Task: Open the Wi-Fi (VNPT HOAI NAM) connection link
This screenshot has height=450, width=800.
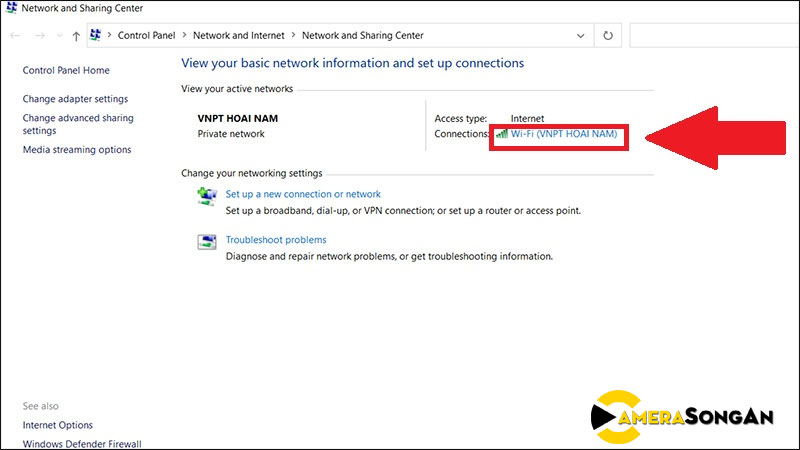Action: [564, 134]
